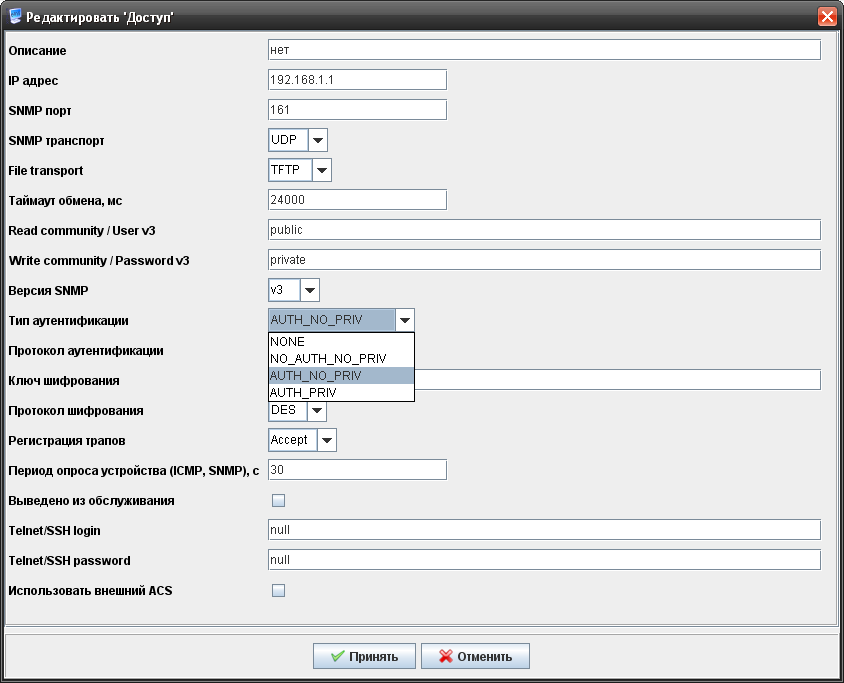Click the green checkmark Принять button
Image resolution: width=844 pixels, height=683 pixels.
point(363,656)
